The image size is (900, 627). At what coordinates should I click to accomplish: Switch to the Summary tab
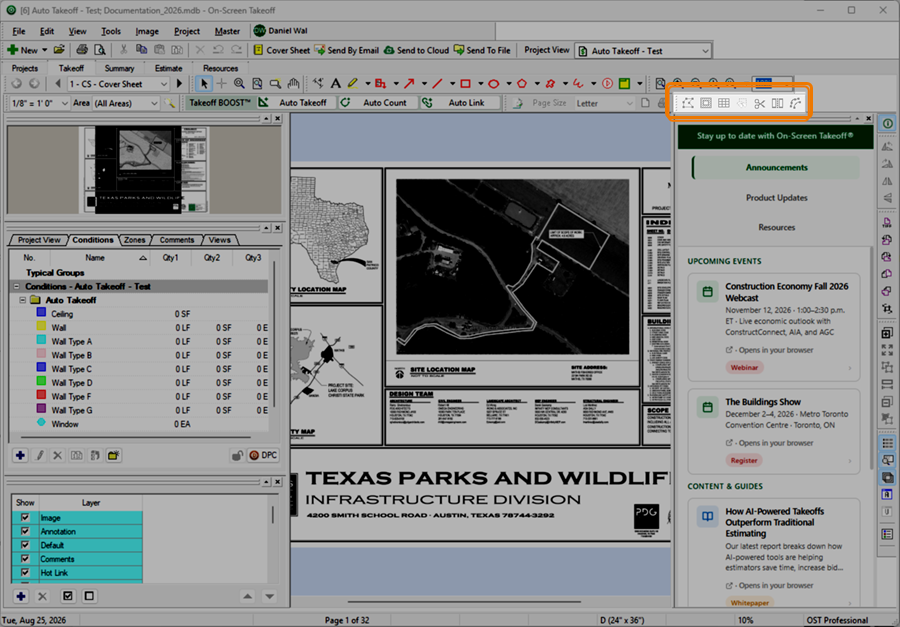click(119, 68)
